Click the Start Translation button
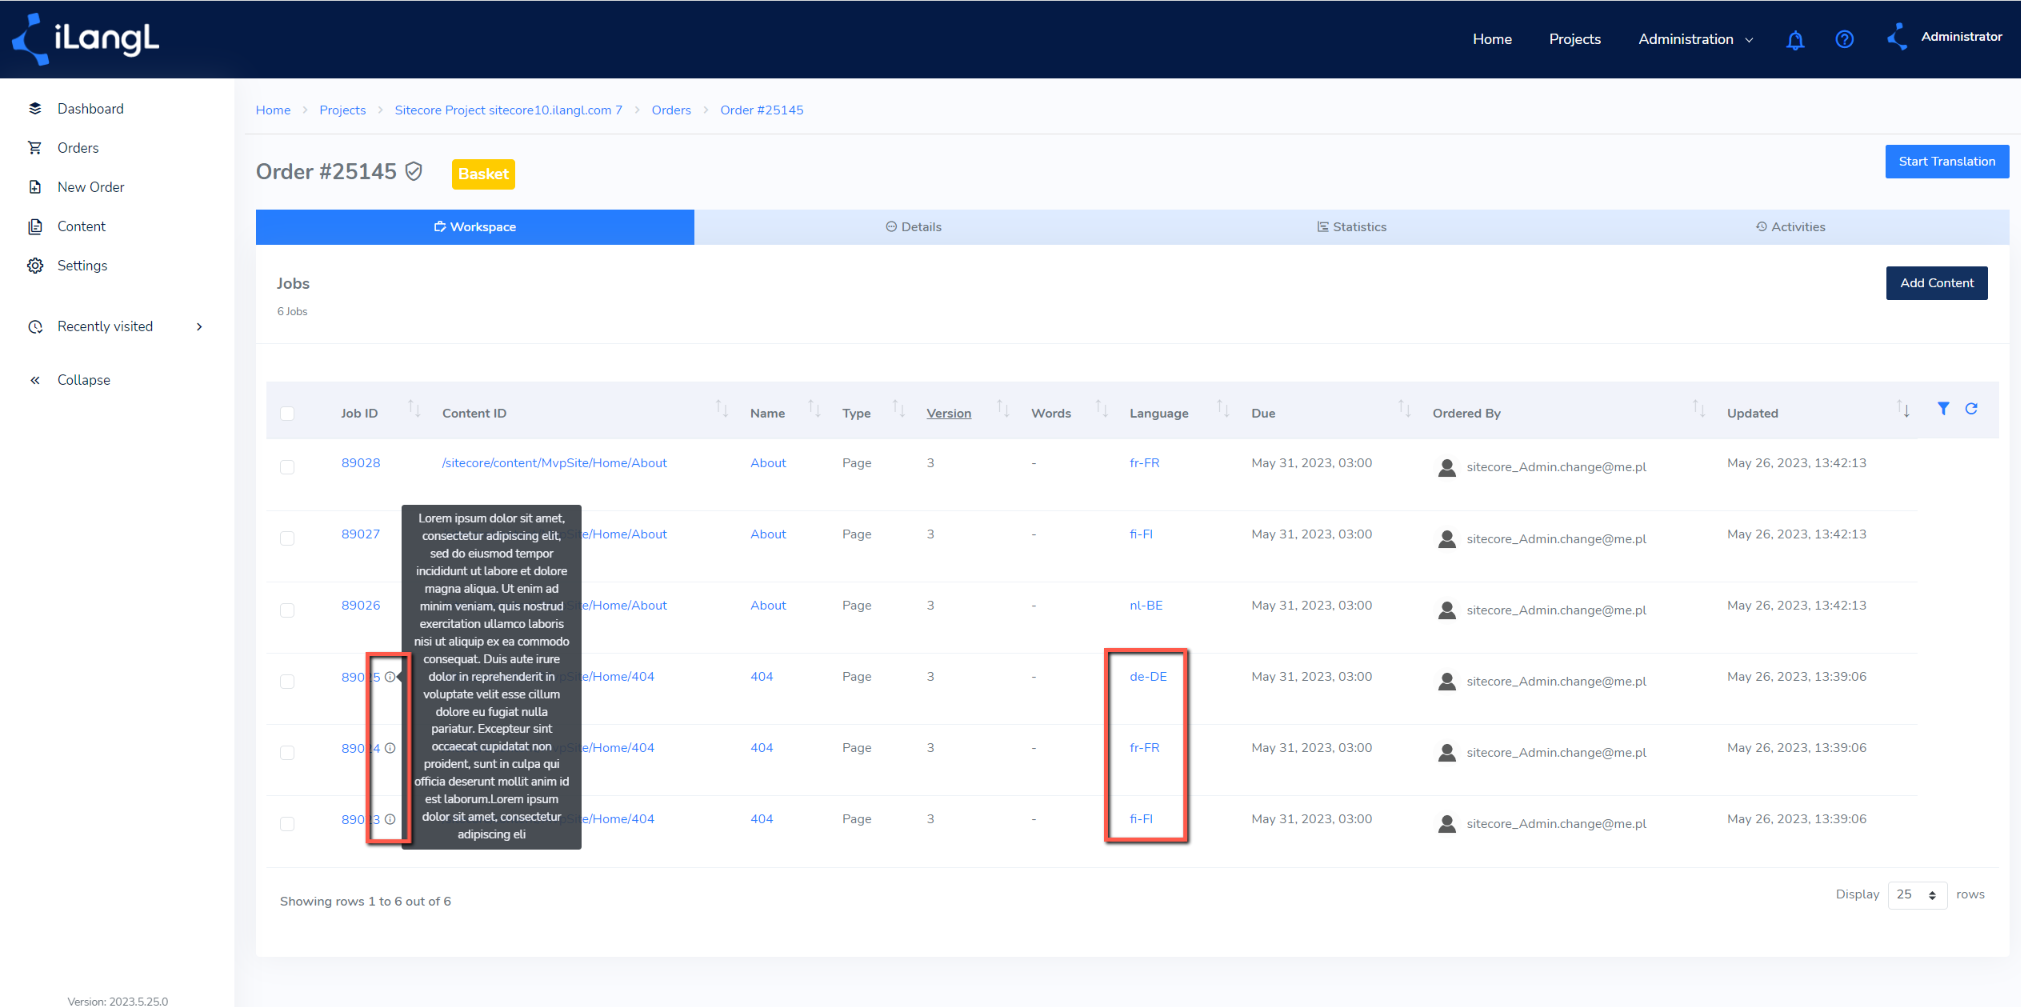 [1947, 161]
